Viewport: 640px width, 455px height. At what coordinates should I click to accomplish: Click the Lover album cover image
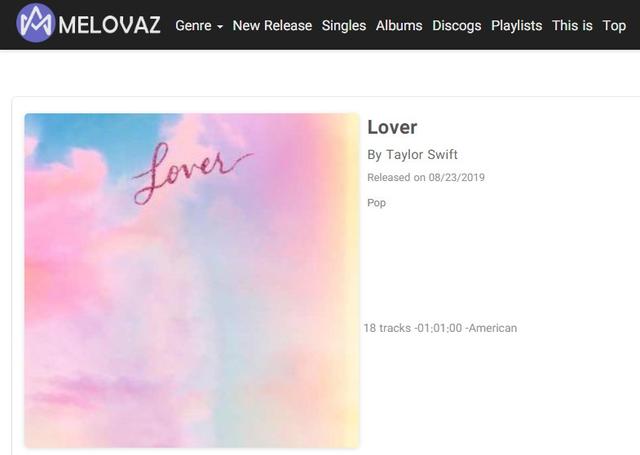[192, 281]
